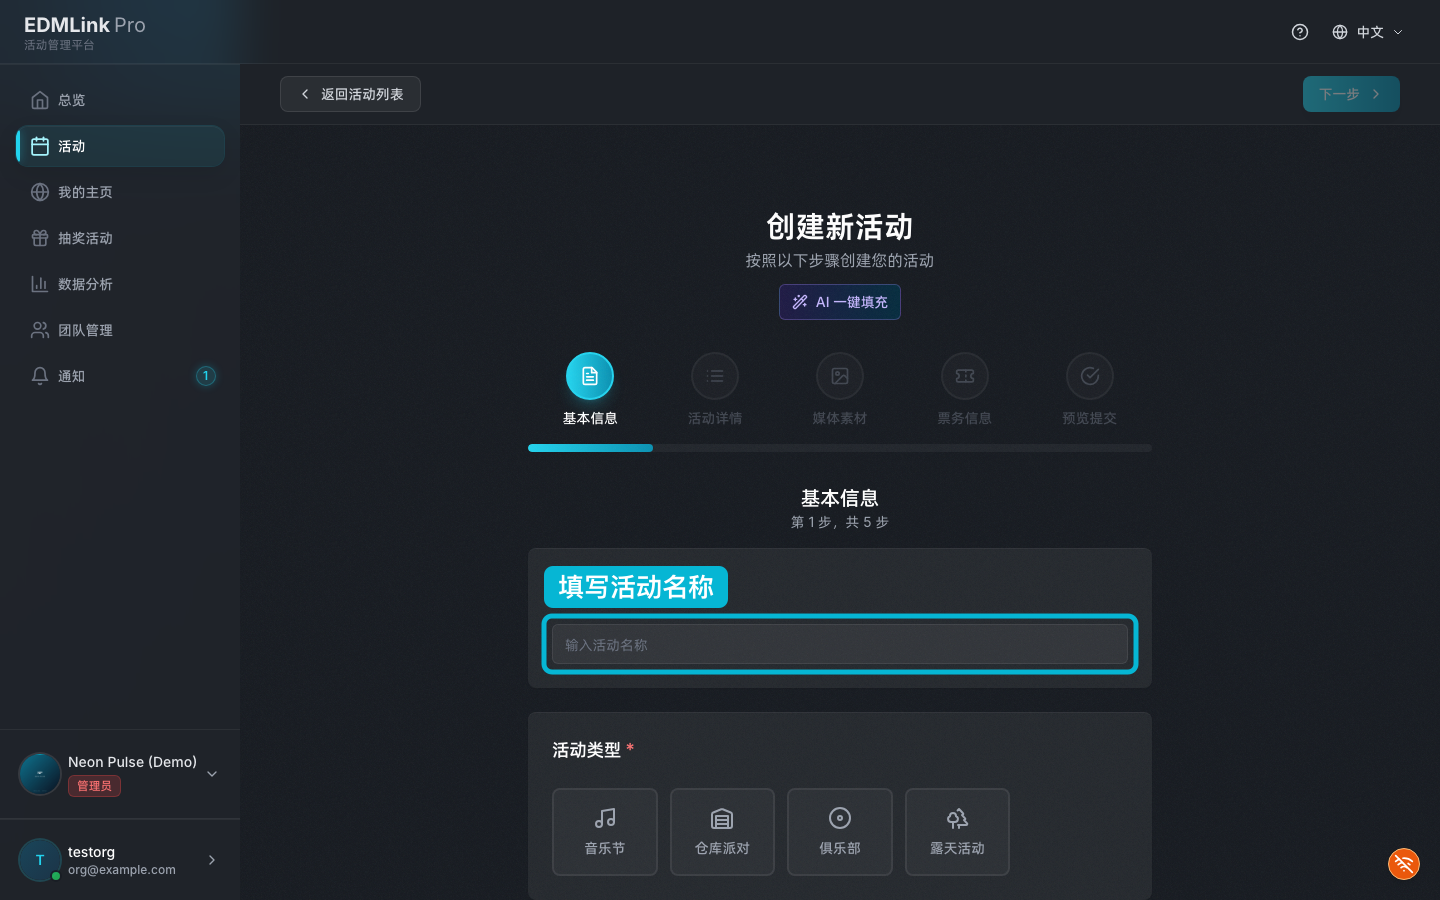Click the bell icon next to 通知

point(40,376)
